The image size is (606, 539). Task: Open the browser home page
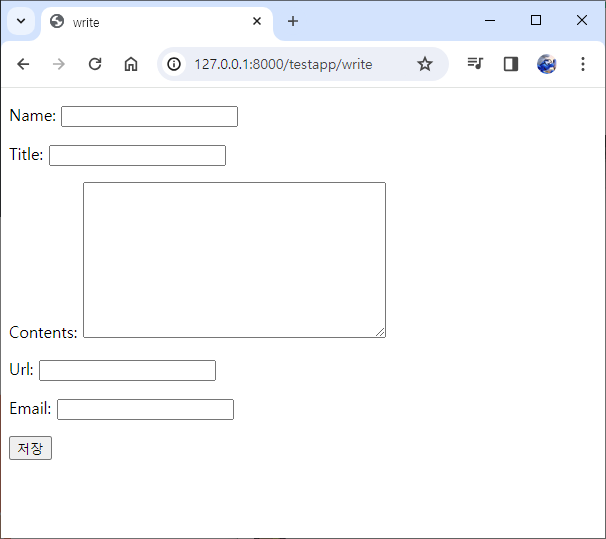[131, 64]
